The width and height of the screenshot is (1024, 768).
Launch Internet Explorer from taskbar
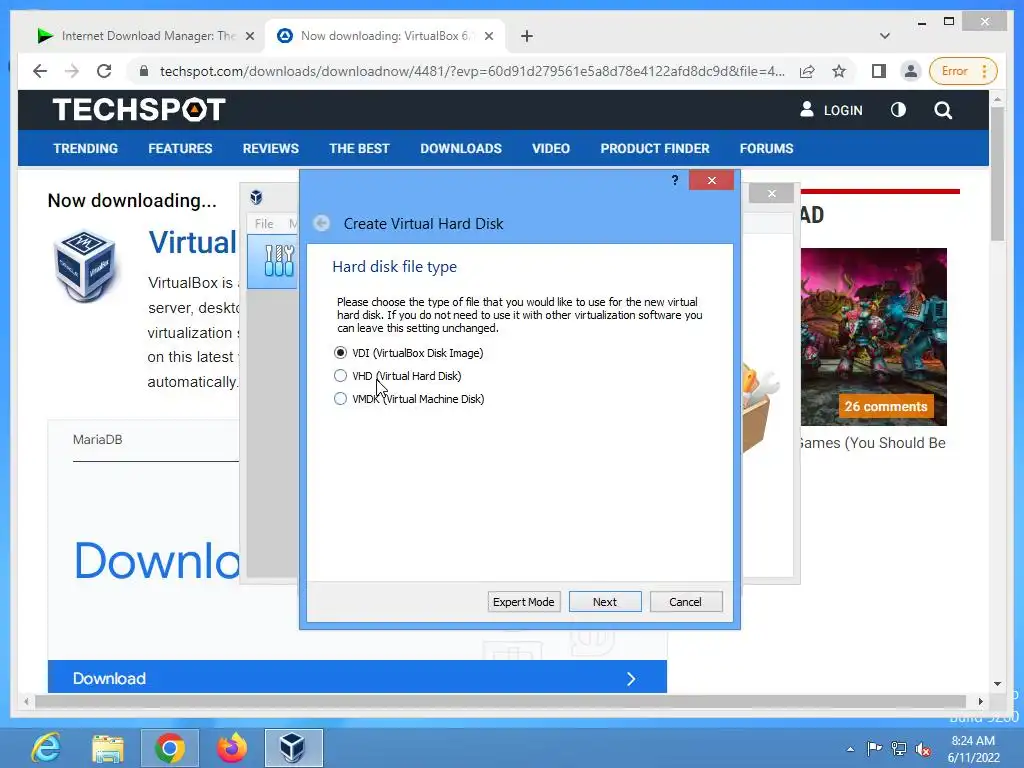[x=46, y=748]
